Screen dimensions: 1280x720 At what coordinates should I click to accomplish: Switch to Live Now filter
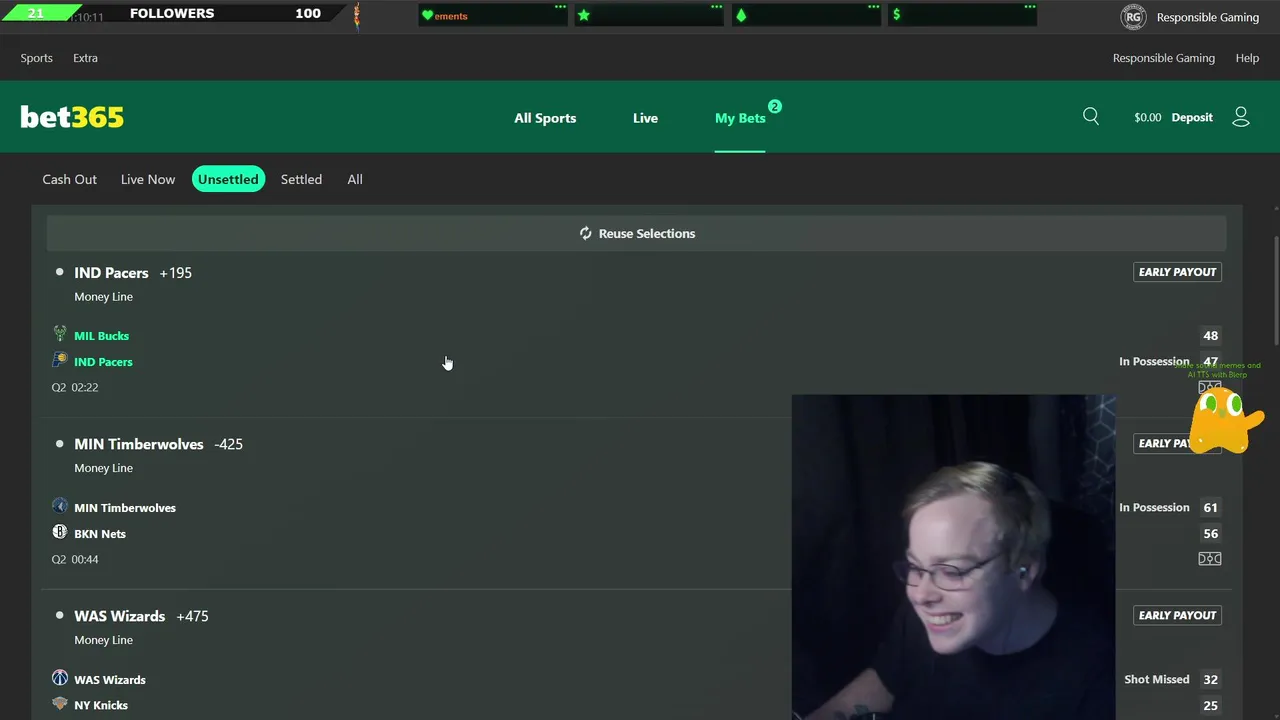tap(148, 179)
